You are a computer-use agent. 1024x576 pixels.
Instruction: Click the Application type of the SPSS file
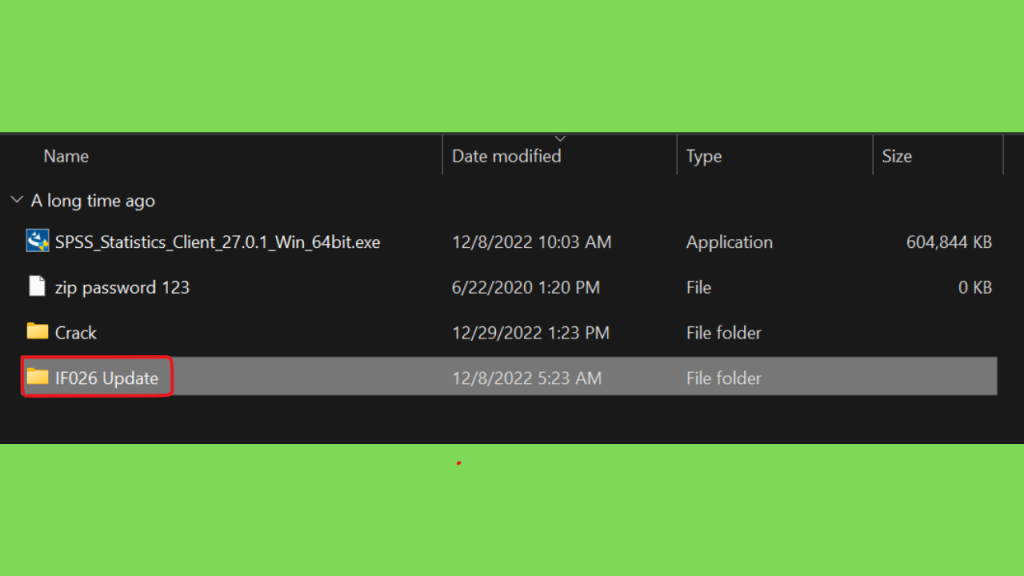pos(729,242)
